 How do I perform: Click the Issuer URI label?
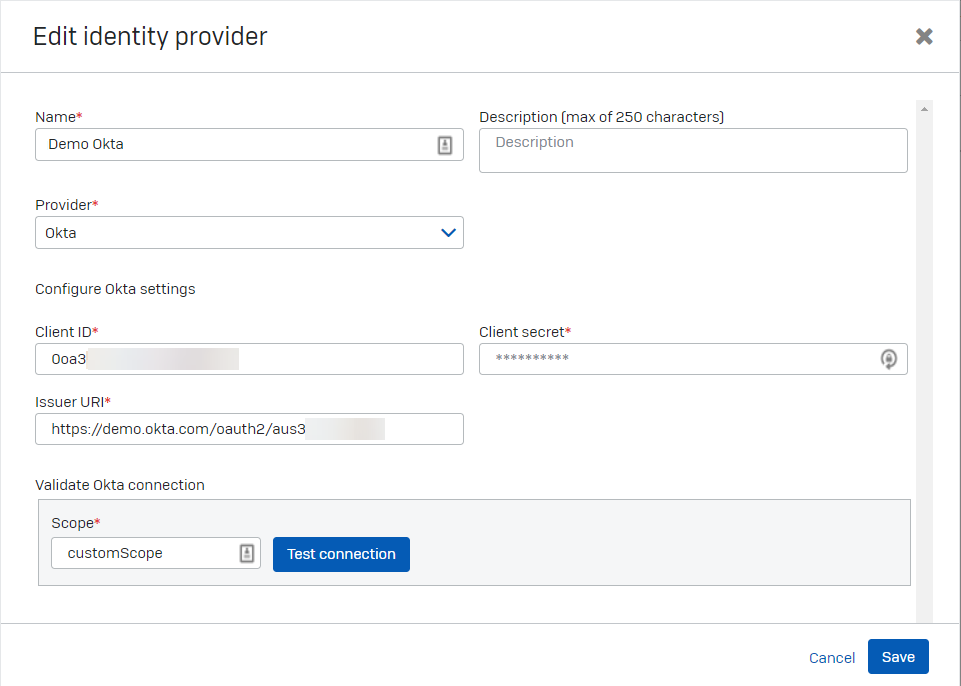pyautogui.click(x=72, y=402)
